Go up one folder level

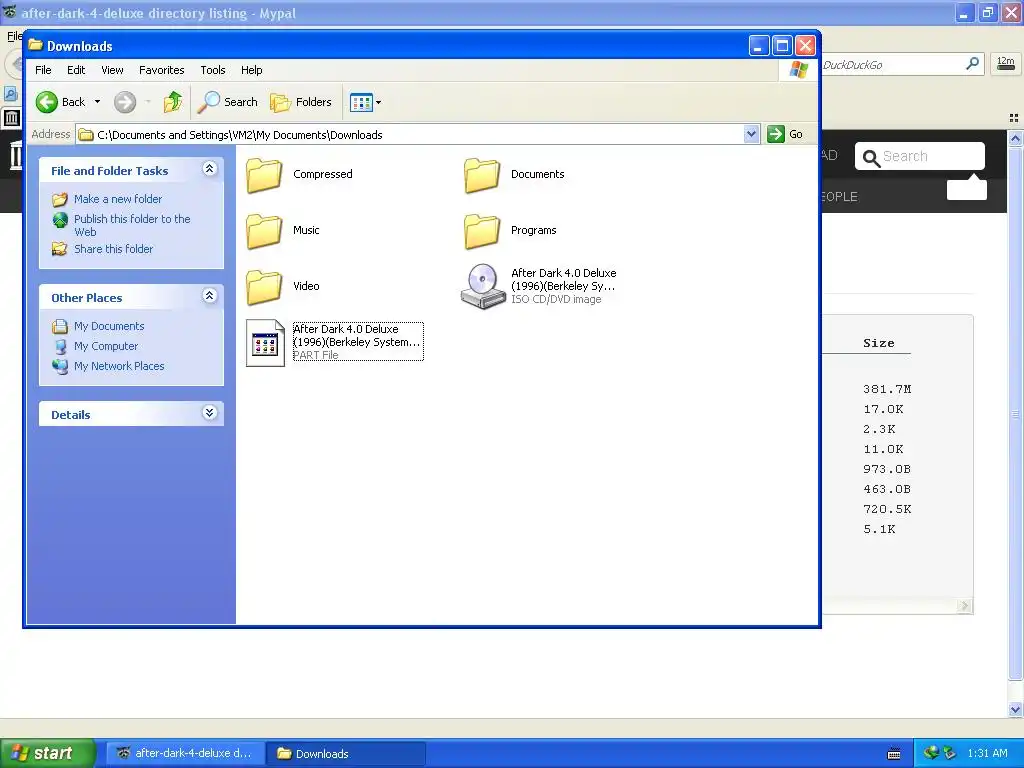(173, 102)
